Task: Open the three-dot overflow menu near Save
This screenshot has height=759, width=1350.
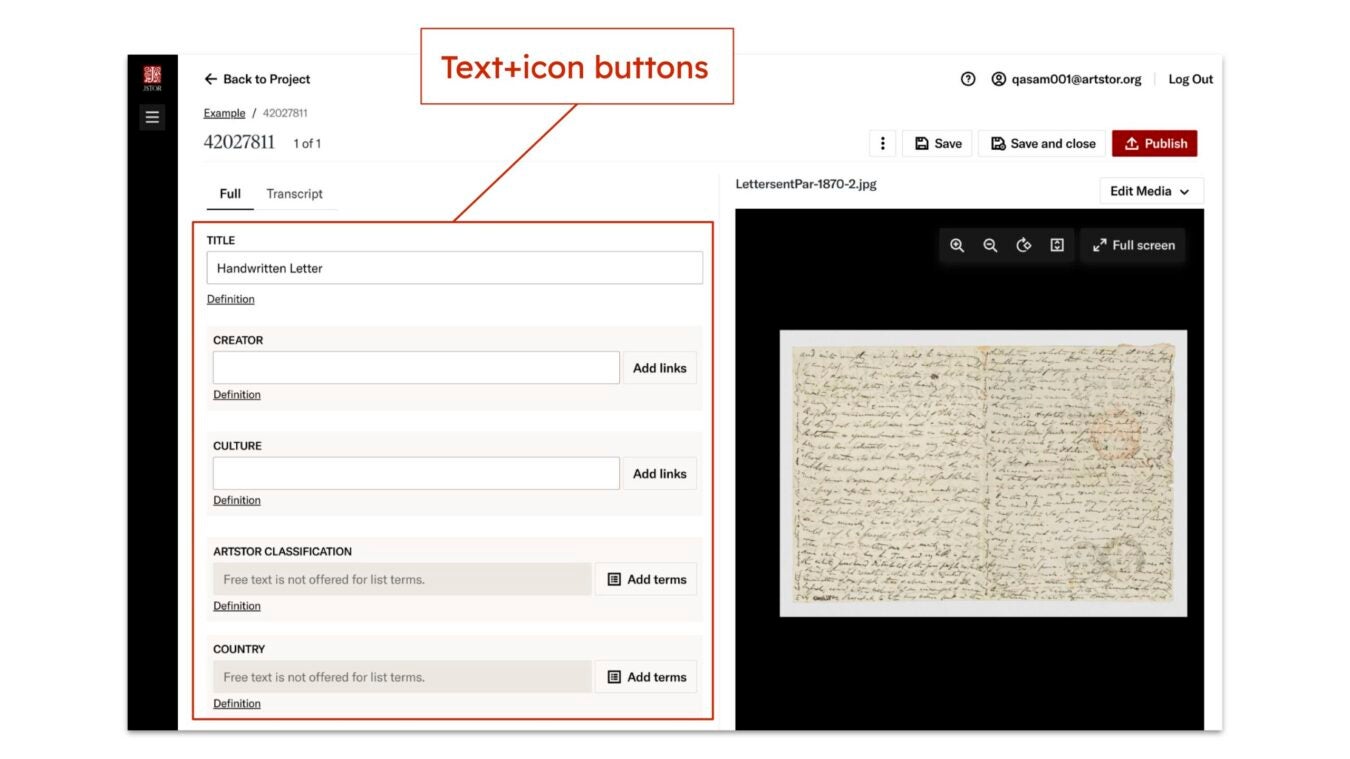Action: coord(882,143)
